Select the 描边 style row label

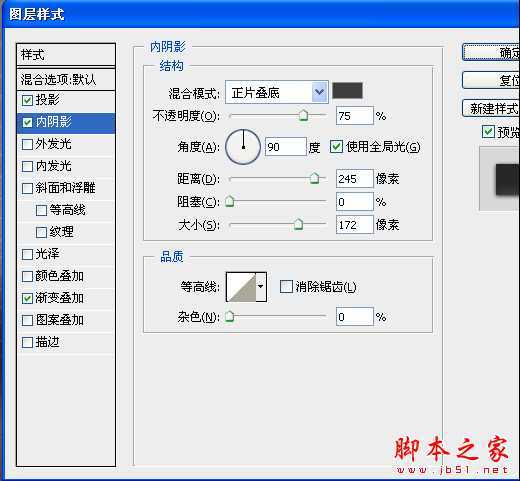[48, 342]
